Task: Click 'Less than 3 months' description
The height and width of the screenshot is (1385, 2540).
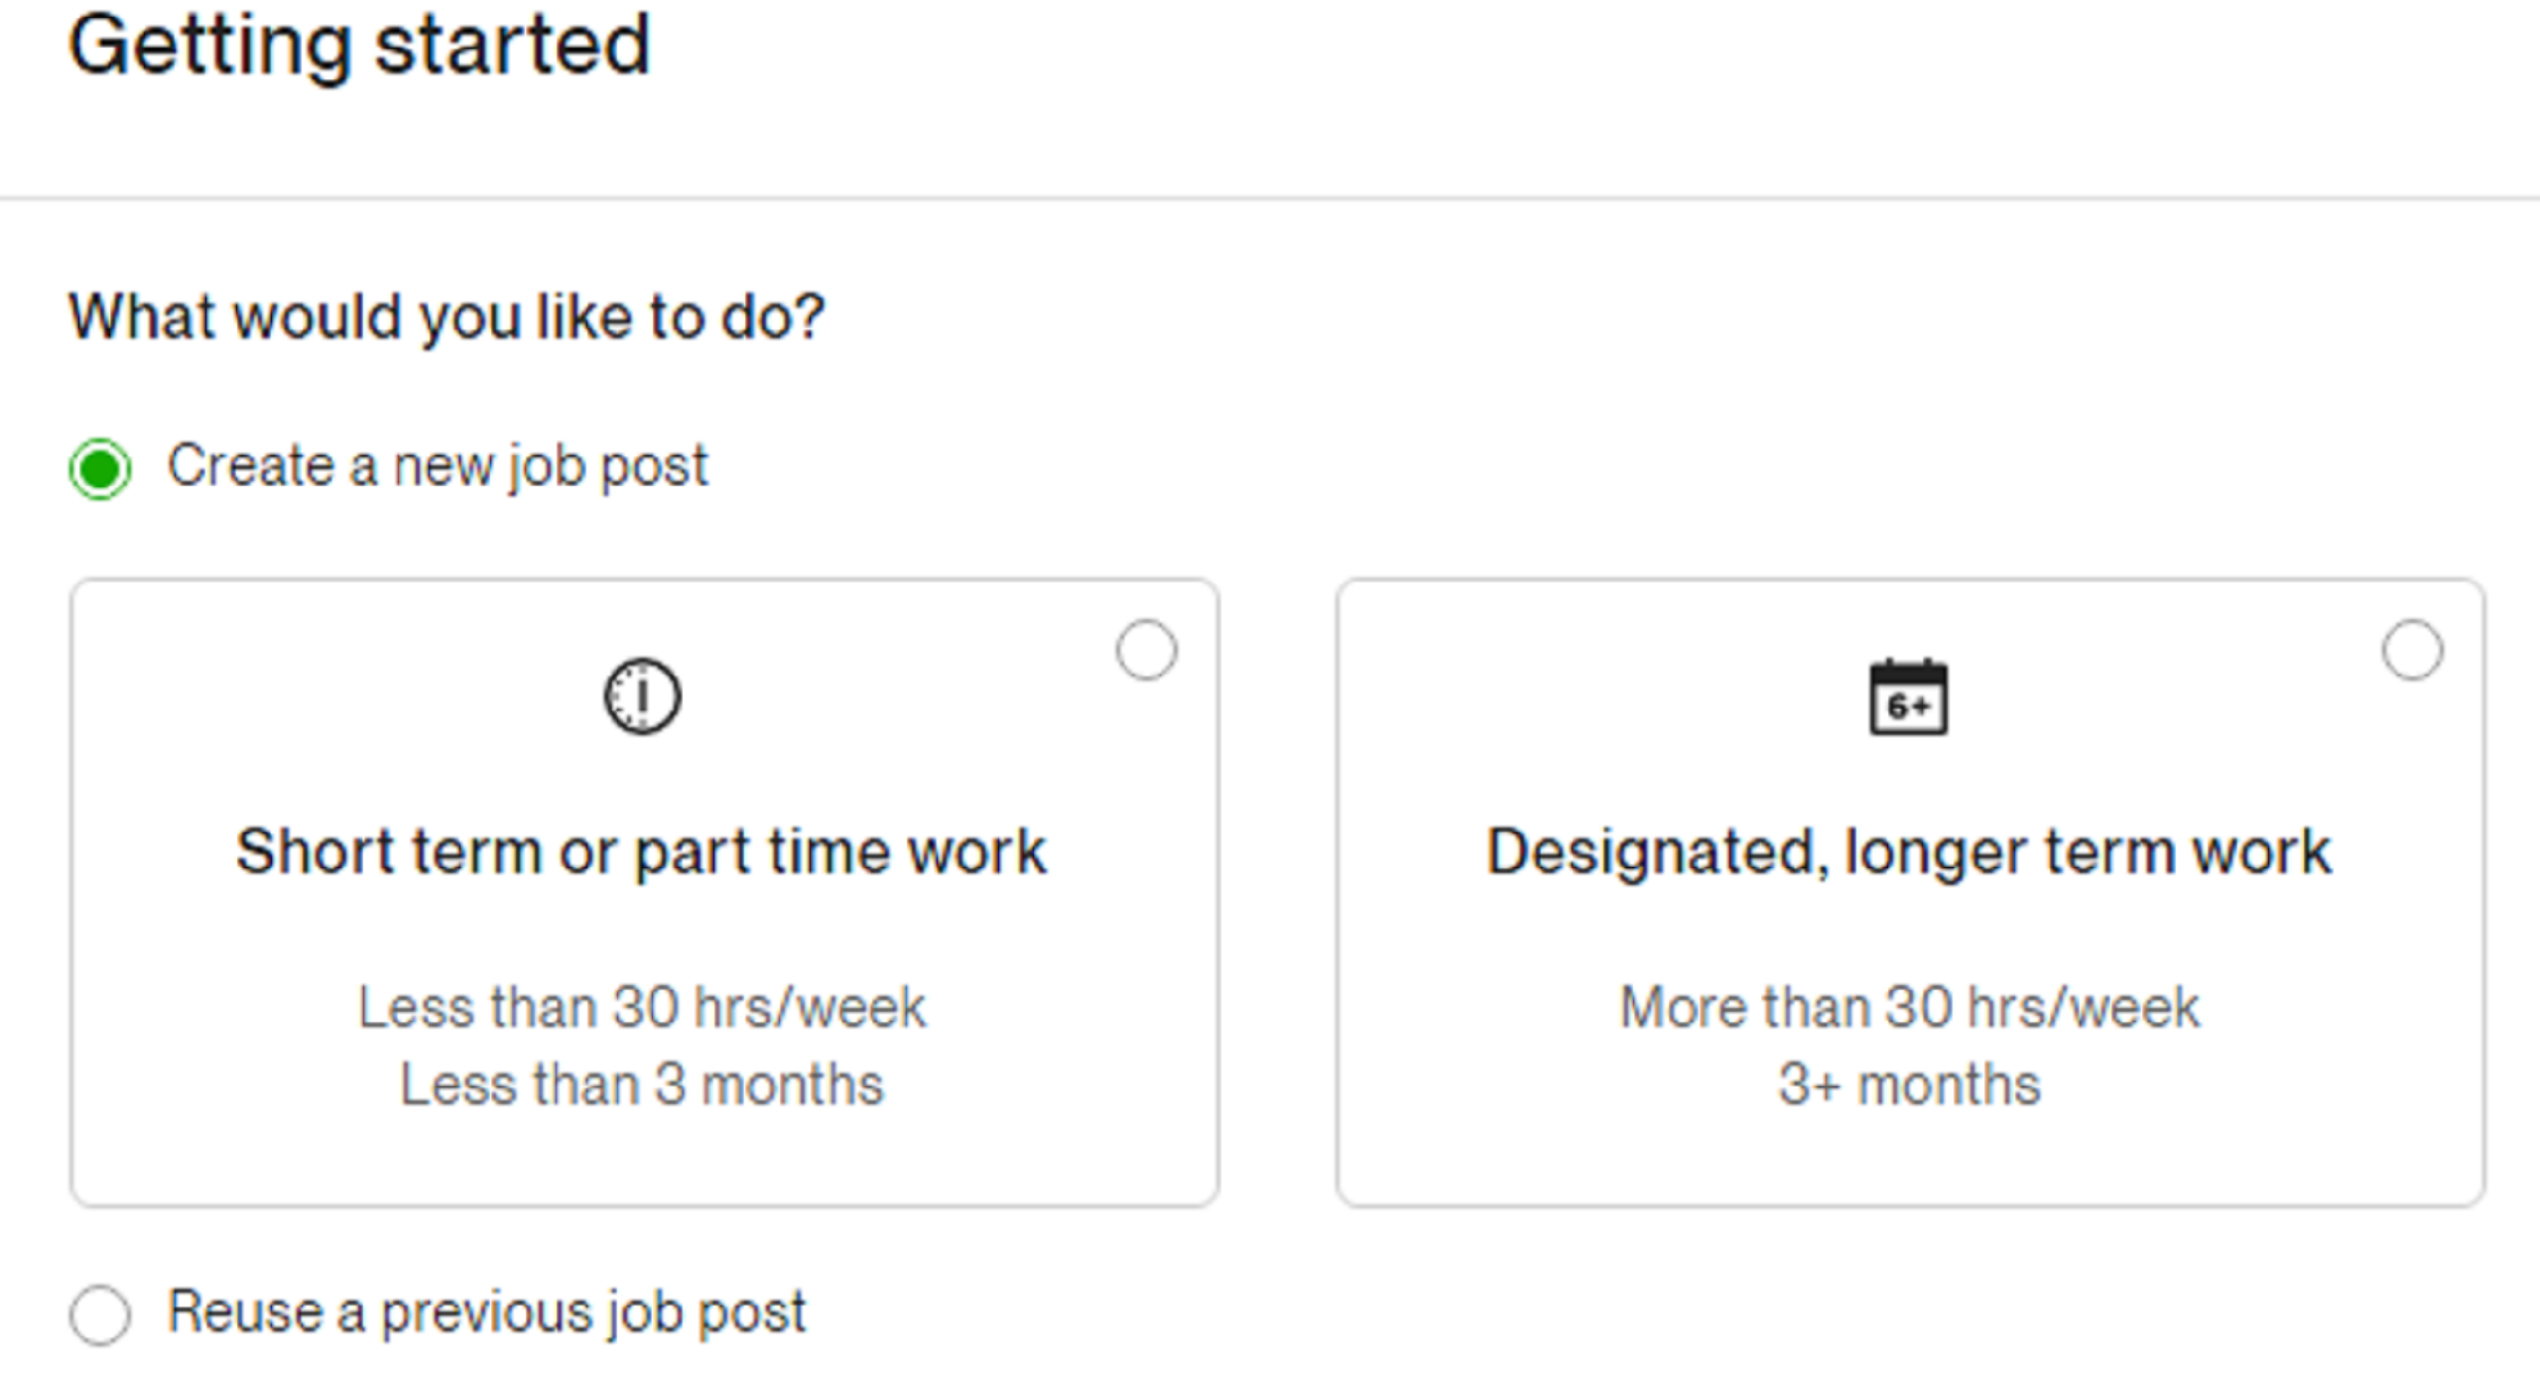Action: pyautogui.click(x=642, y=1085)
